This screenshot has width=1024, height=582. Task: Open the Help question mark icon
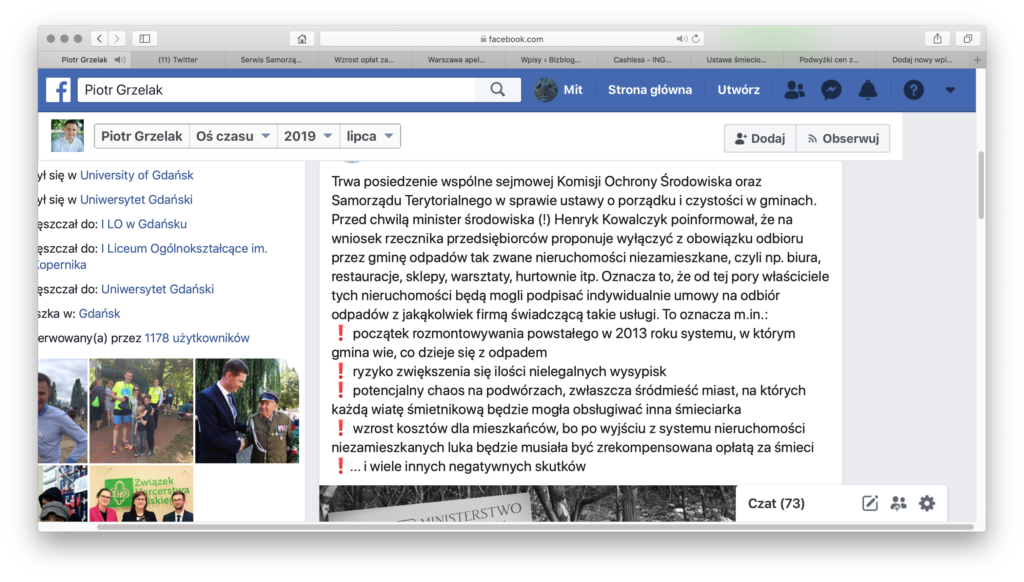(x=914, y=89)
